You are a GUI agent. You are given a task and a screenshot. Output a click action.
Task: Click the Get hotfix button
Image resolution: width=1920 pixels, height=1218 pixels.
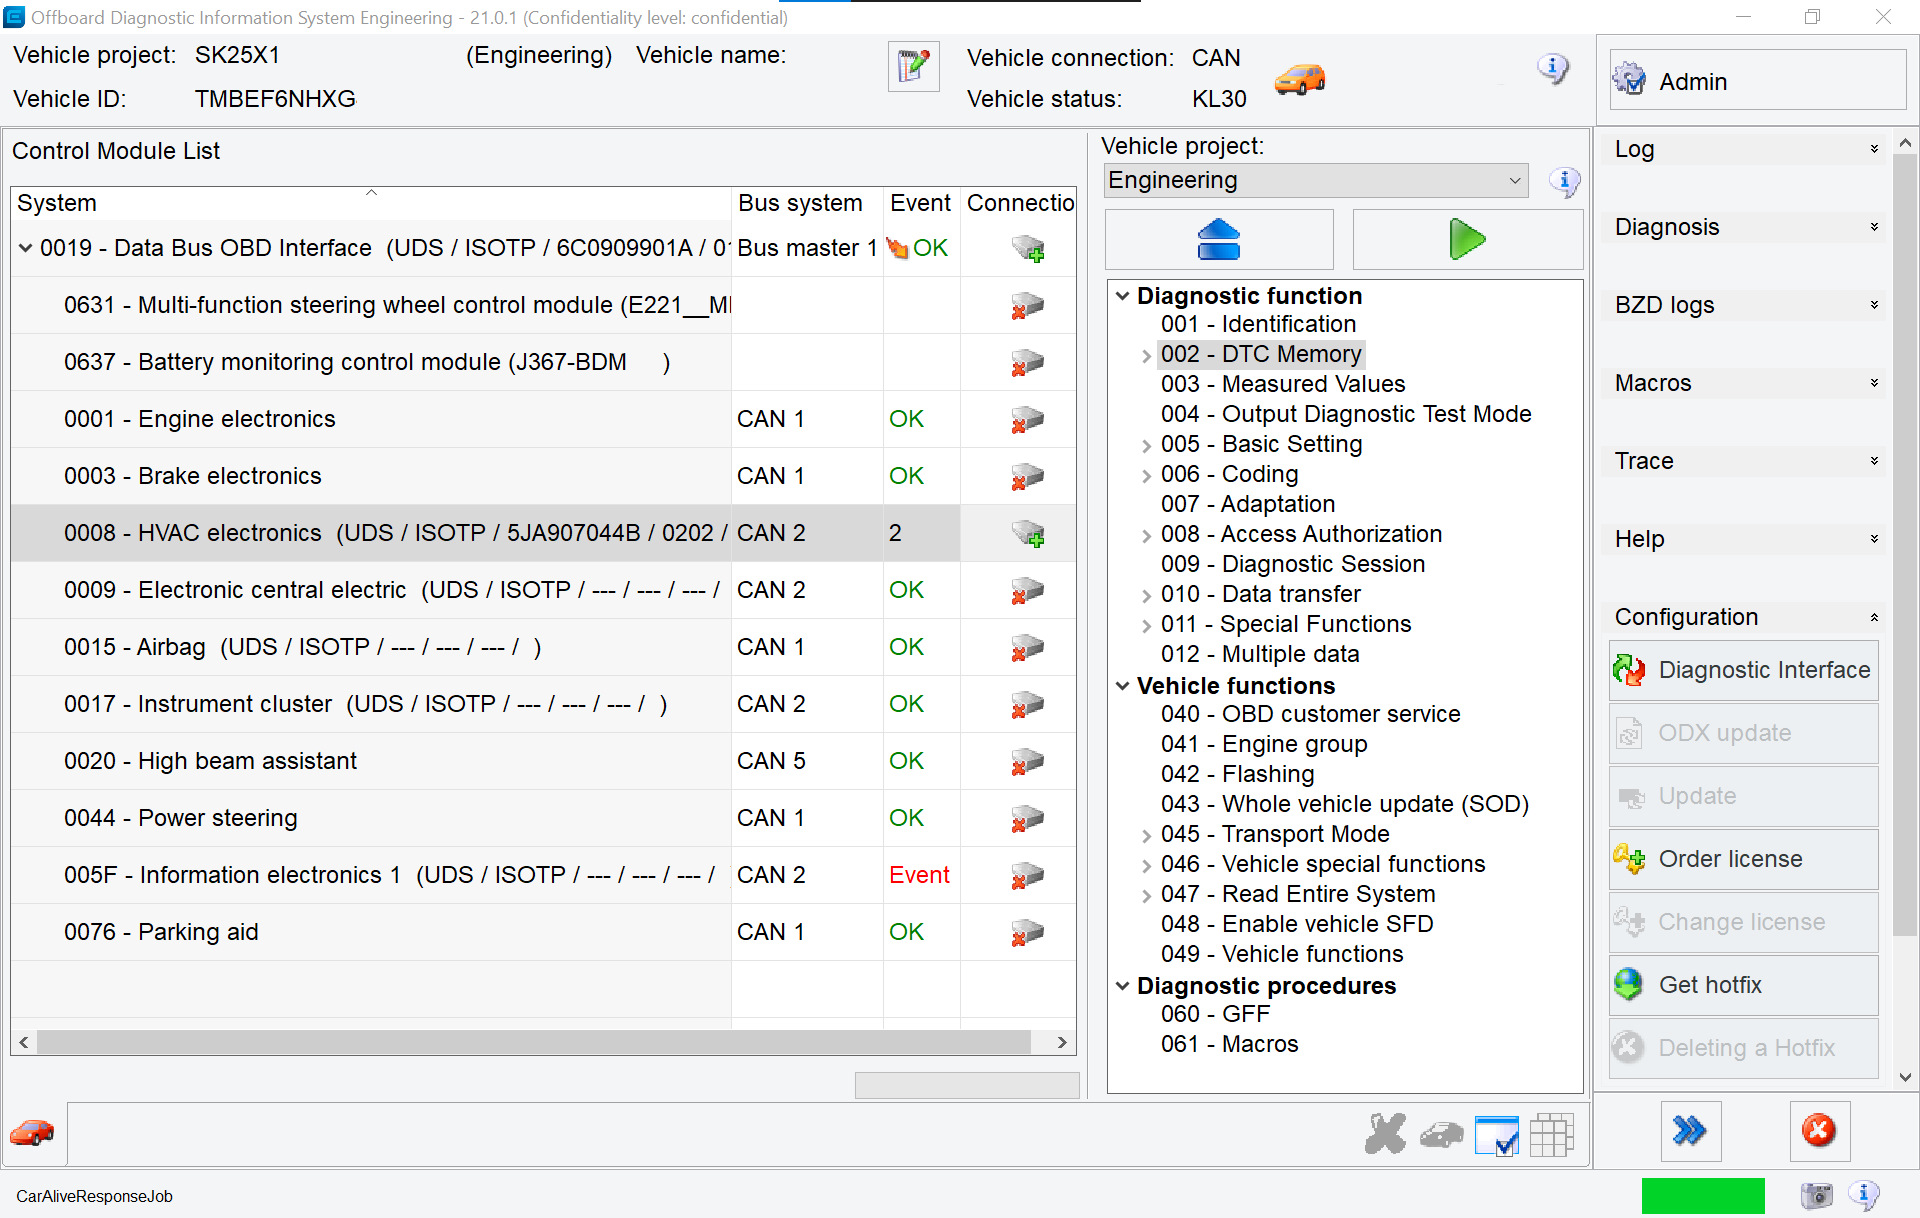1743,985
